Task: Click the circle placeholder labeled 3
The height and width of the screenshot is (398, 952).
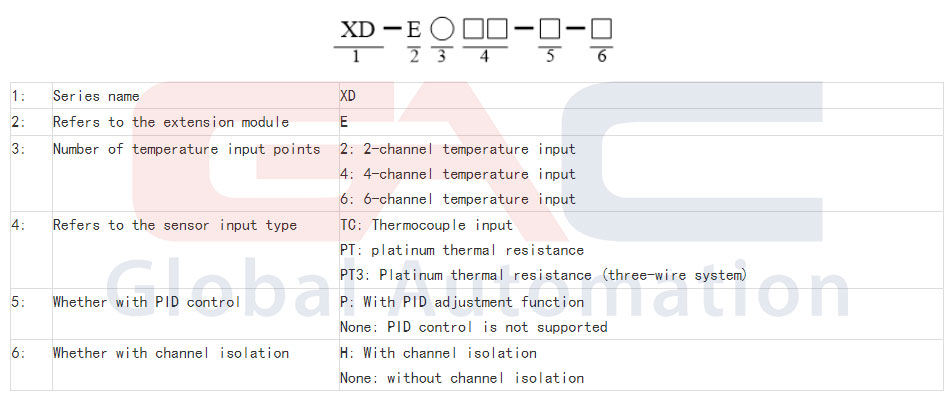Action: [443, 29]
